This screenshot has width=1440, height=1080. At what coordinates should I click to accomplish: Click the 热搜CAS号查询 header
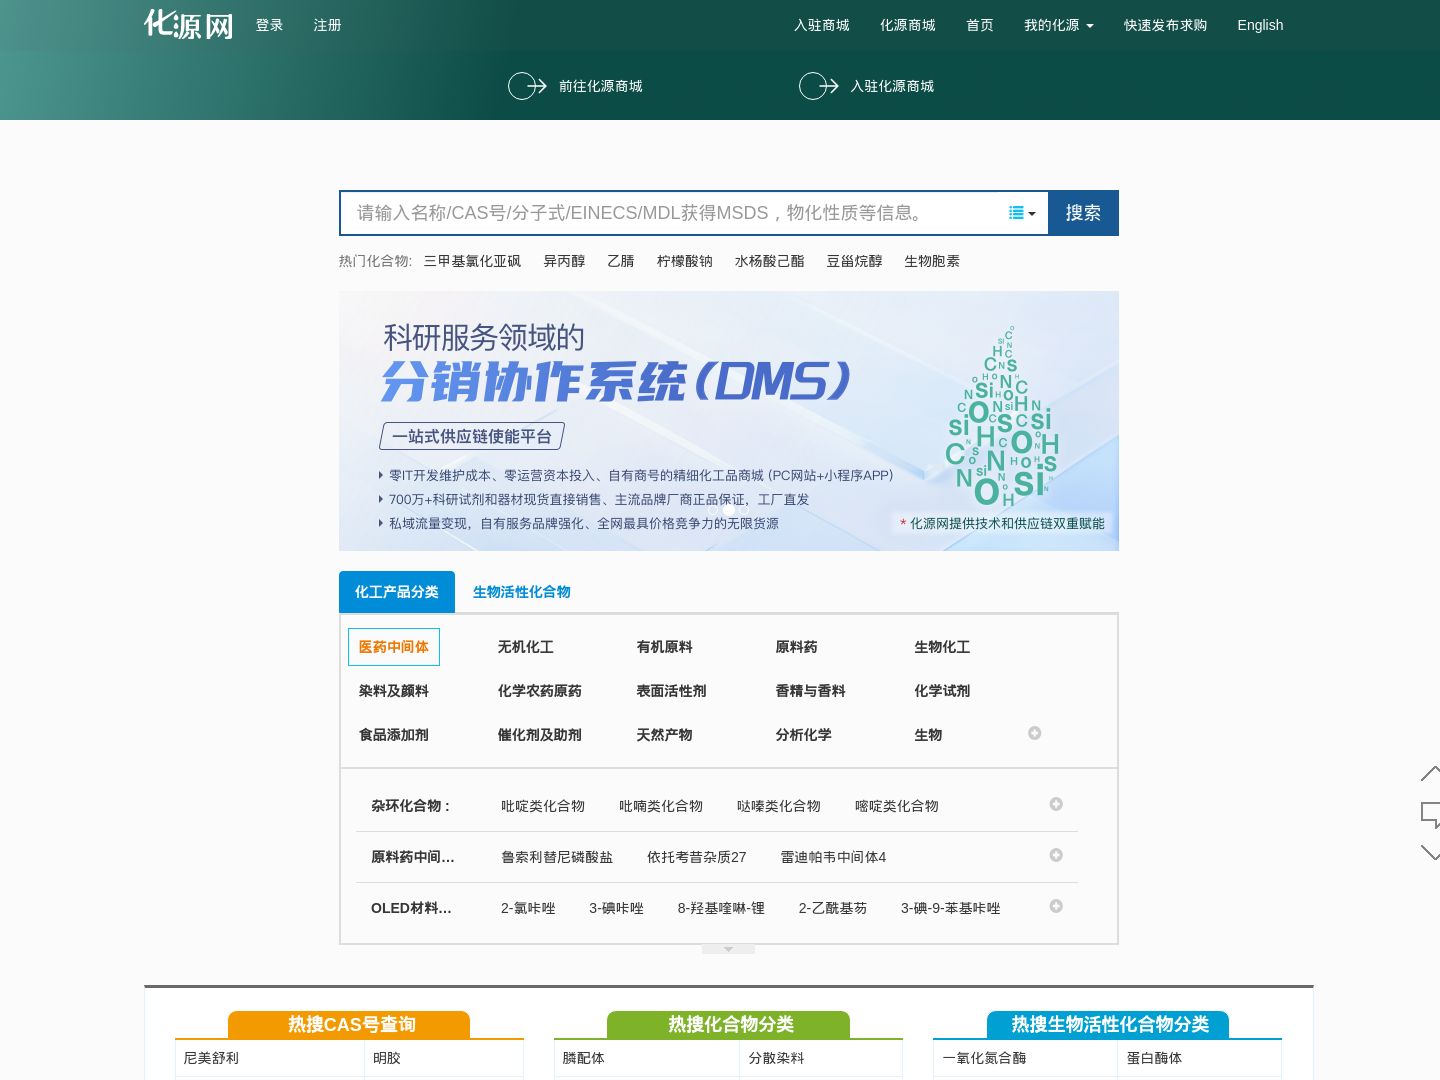[x=349, y=1024]
